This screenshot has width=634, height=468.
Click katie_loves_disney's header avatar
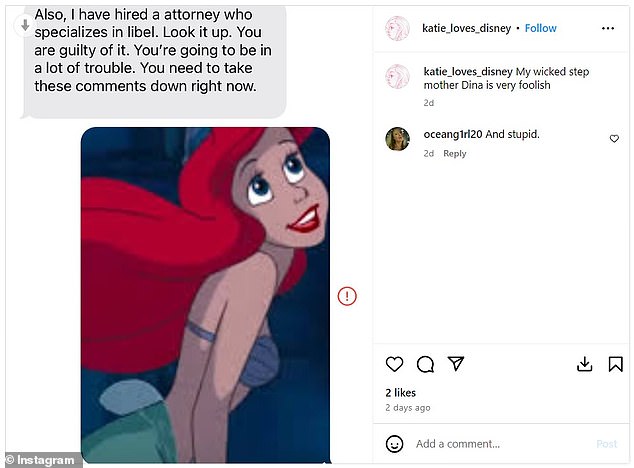397,28
